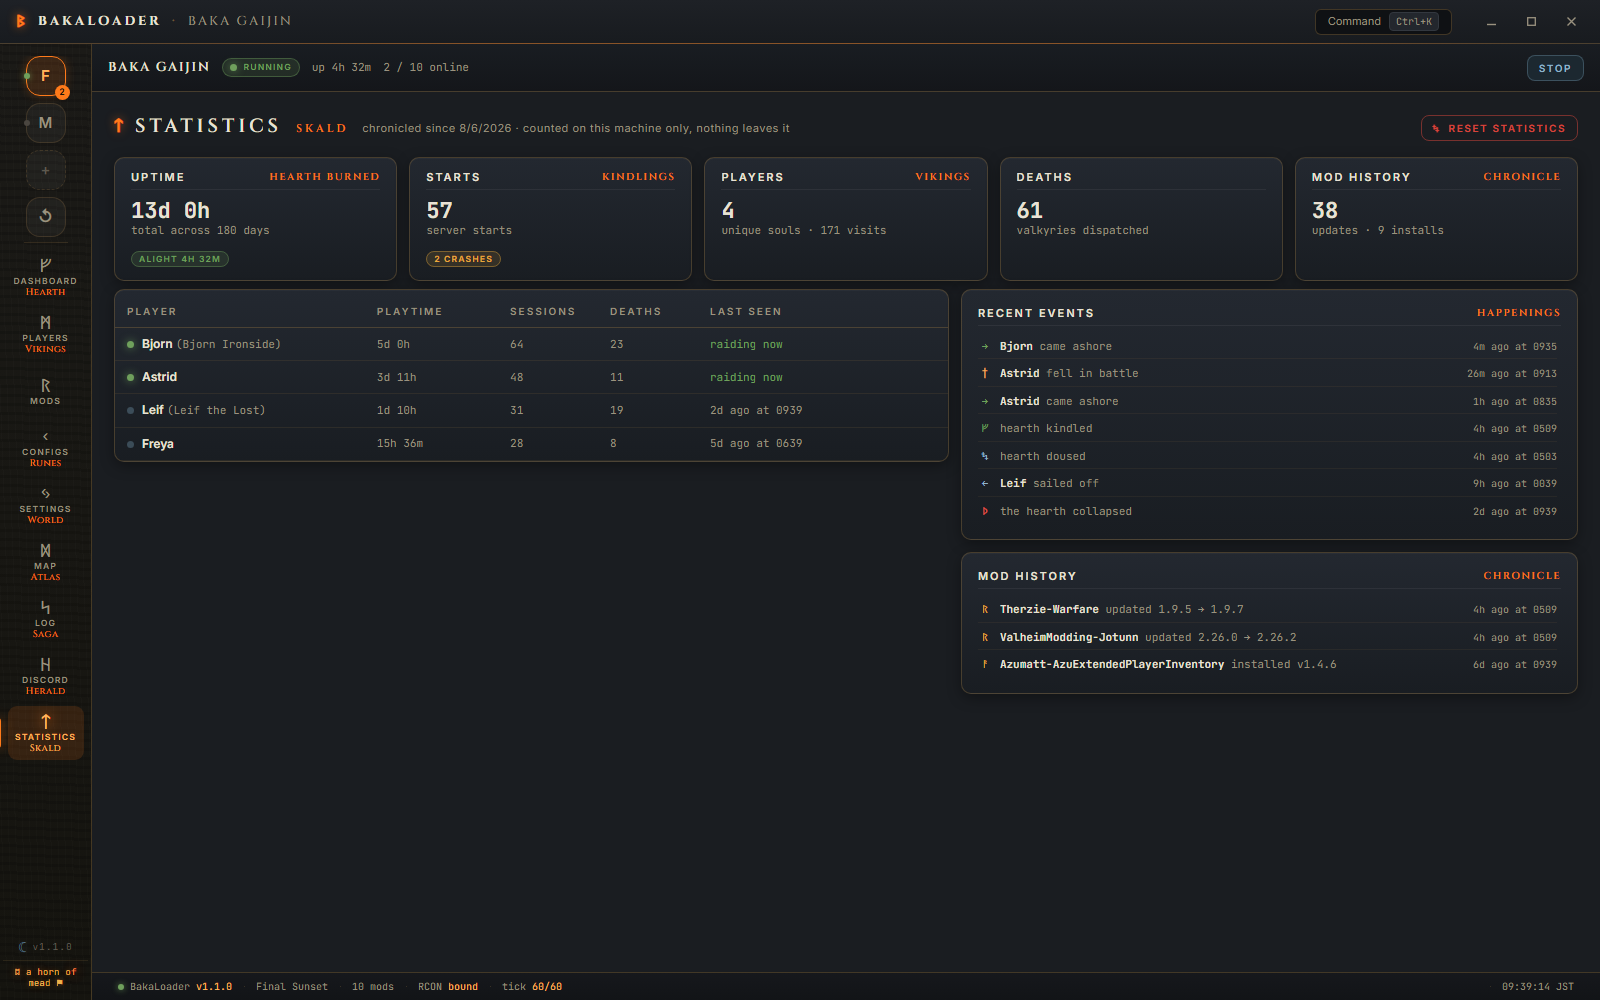Click the '26m ago at 0913' timestamp
Screen dimensions: 1600x1000
click(1512, 374)
